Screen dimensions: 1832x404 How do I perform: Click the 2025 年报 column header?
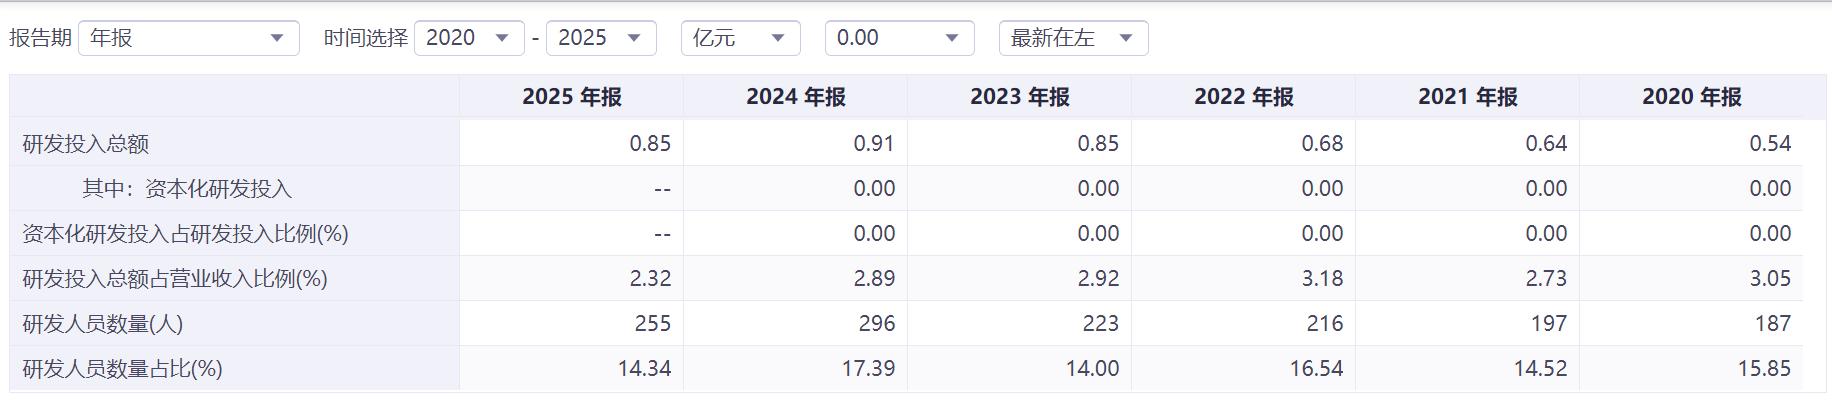point(572,97)
